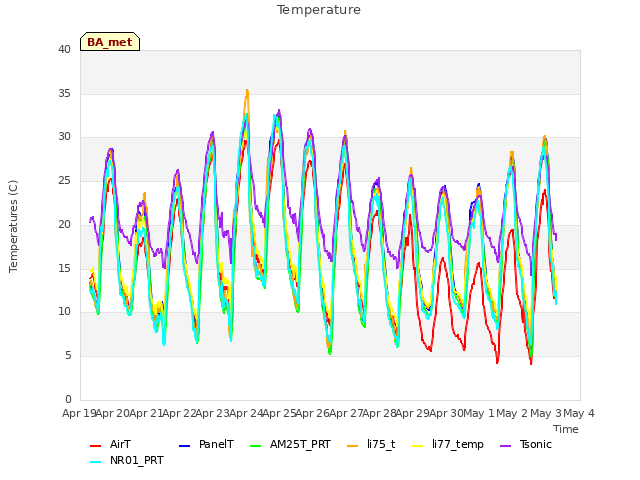Click the green AM25T_PRT legend swatch
The image size is (640, 480).
[255, 446]
